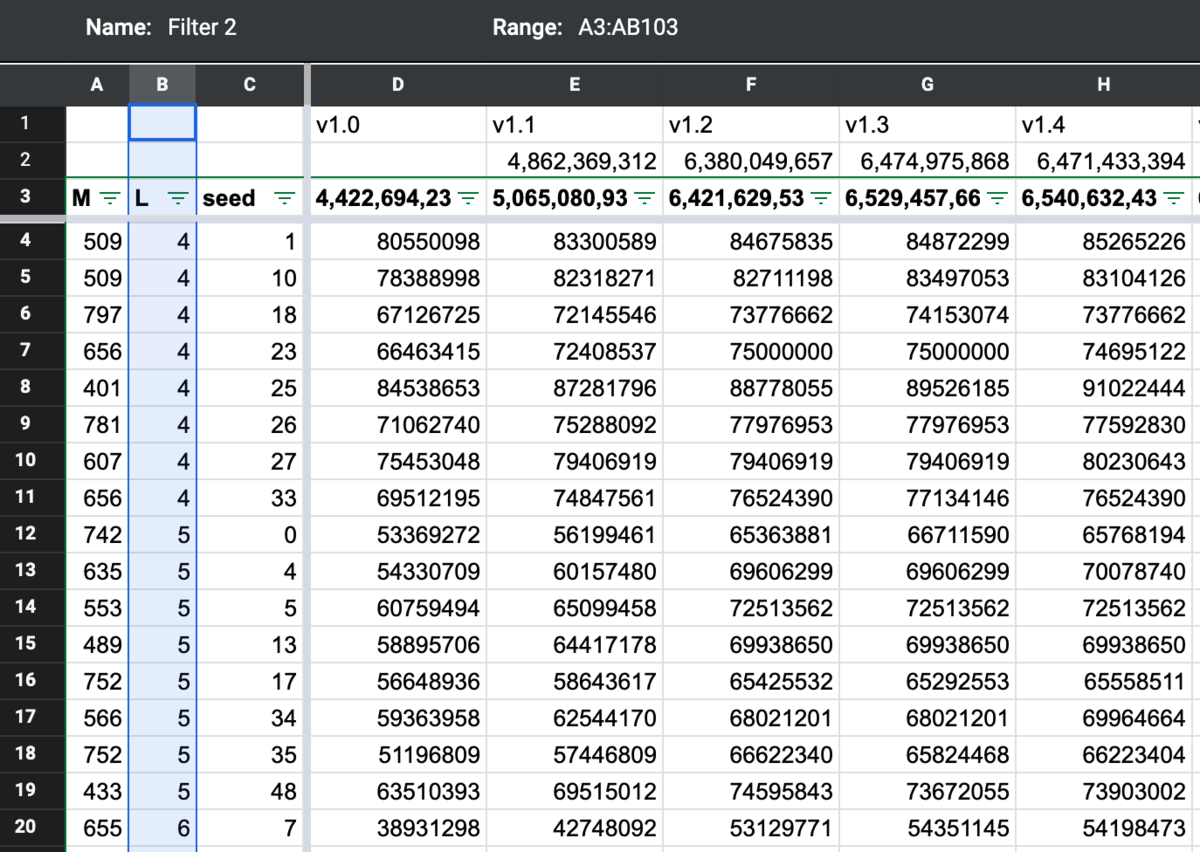Click seed value 48 in row 19
Screen dimensions: 1200x852
[249, 791]
